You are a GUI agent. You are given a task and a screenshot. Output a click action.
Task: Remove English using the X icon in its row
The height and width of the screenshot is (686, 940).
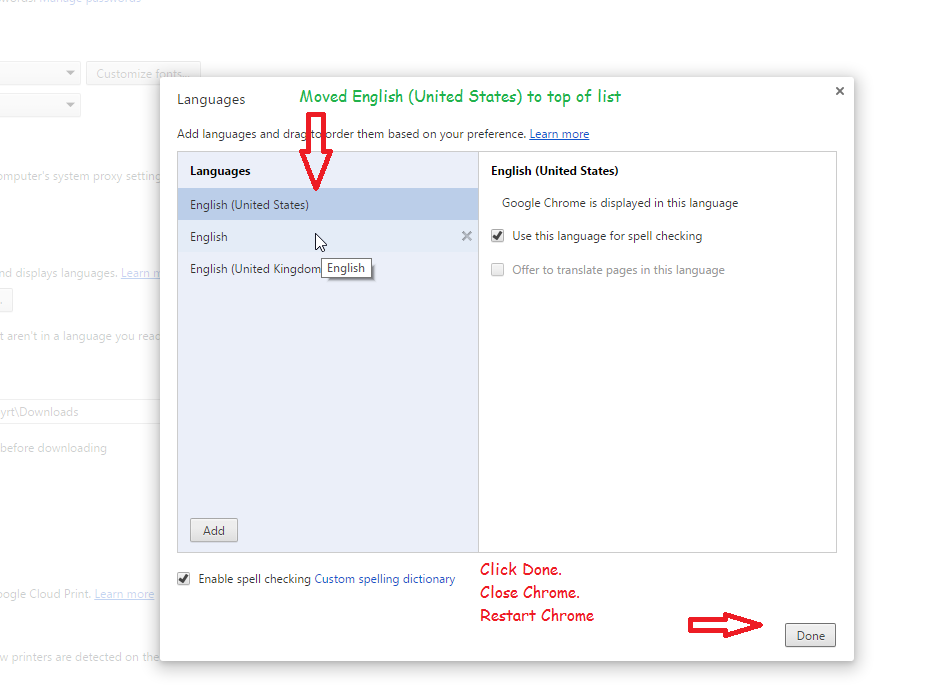pyautogui.click(x=466, y=237)
